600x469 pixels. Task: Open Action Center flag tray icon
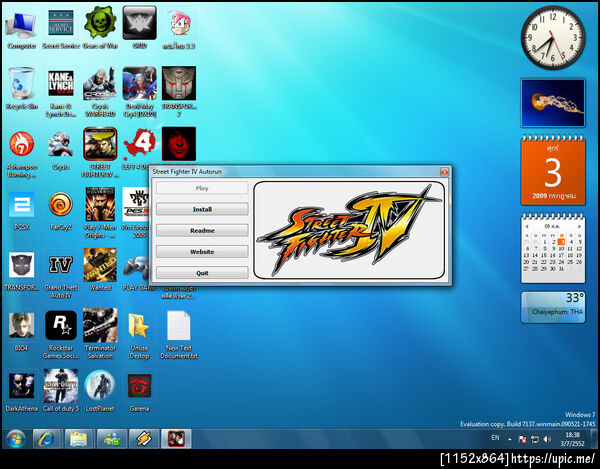(522, 440)
